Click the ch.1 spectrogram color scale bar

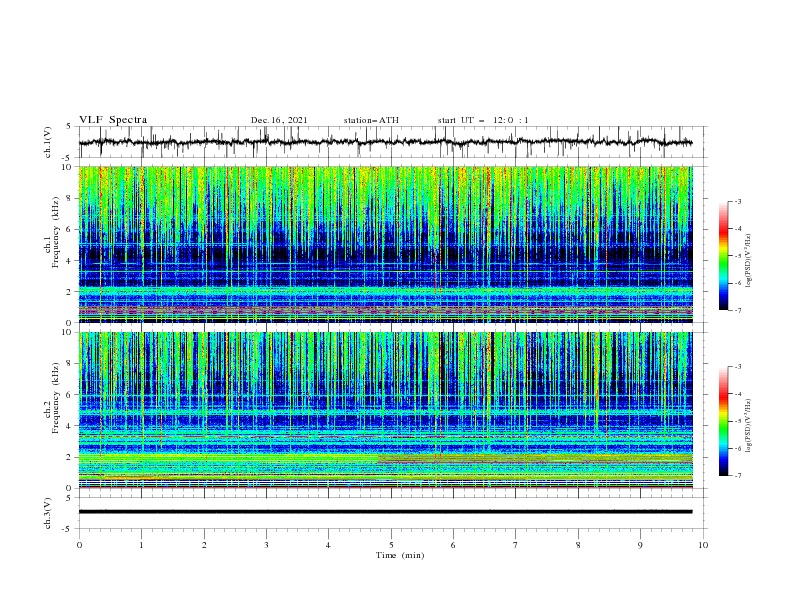pos(724,256)
